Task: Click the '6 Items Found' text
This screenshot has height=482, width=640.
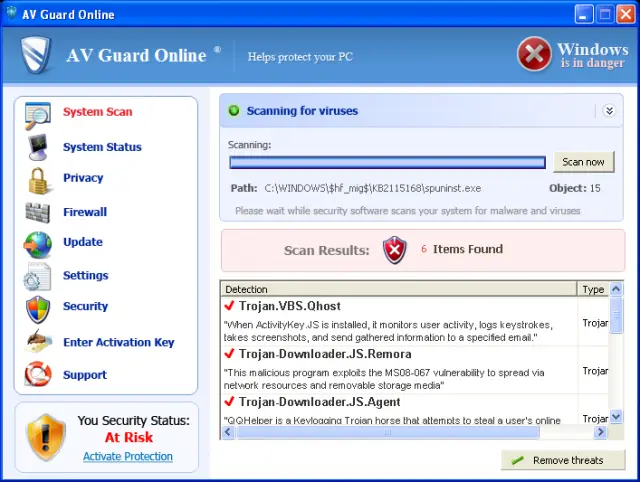Action: [462, 249]
